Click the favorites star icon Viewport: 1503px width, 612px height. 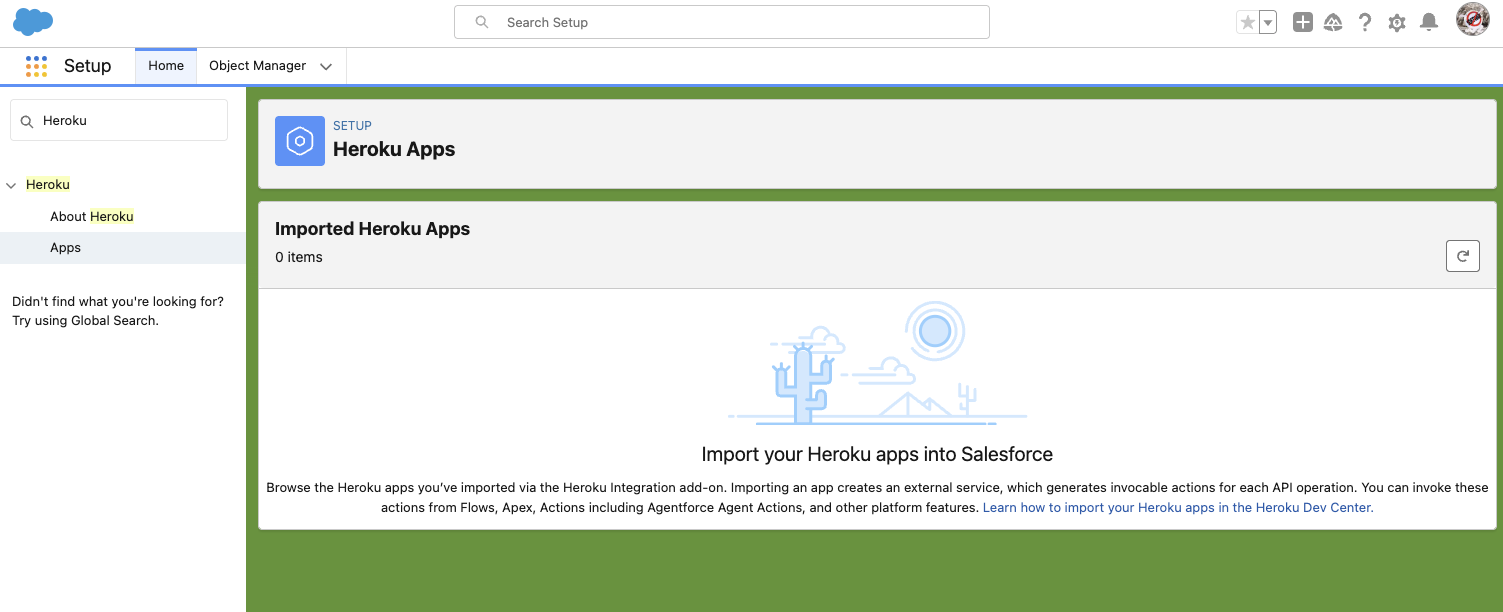[1247, 22]
